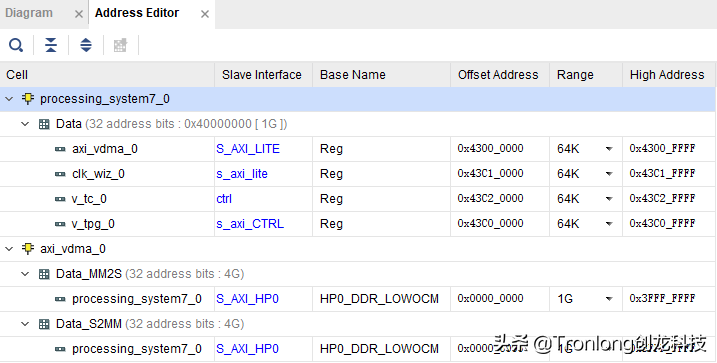
Task: Click S_AXI_HP0 in the Data_S2MM row
Action: [247, 349]
